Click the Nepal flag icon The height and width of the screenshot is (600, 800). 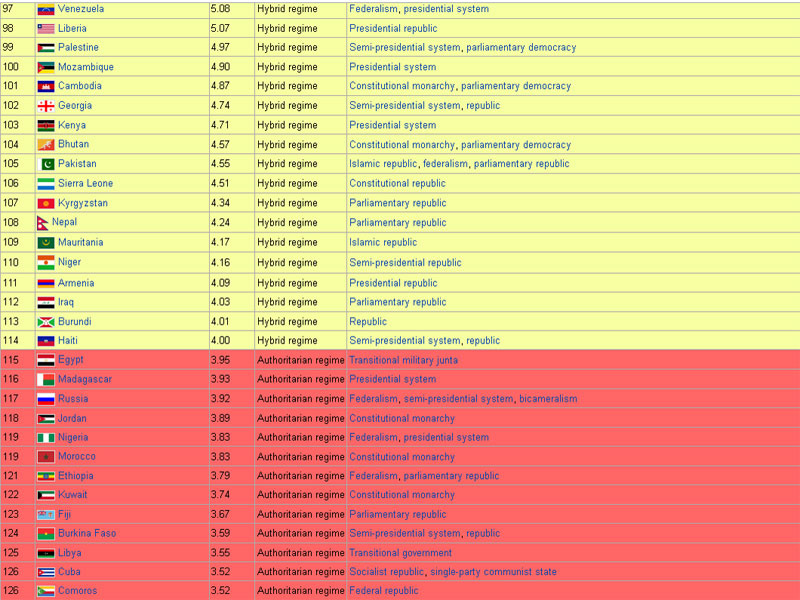point(42,223)
